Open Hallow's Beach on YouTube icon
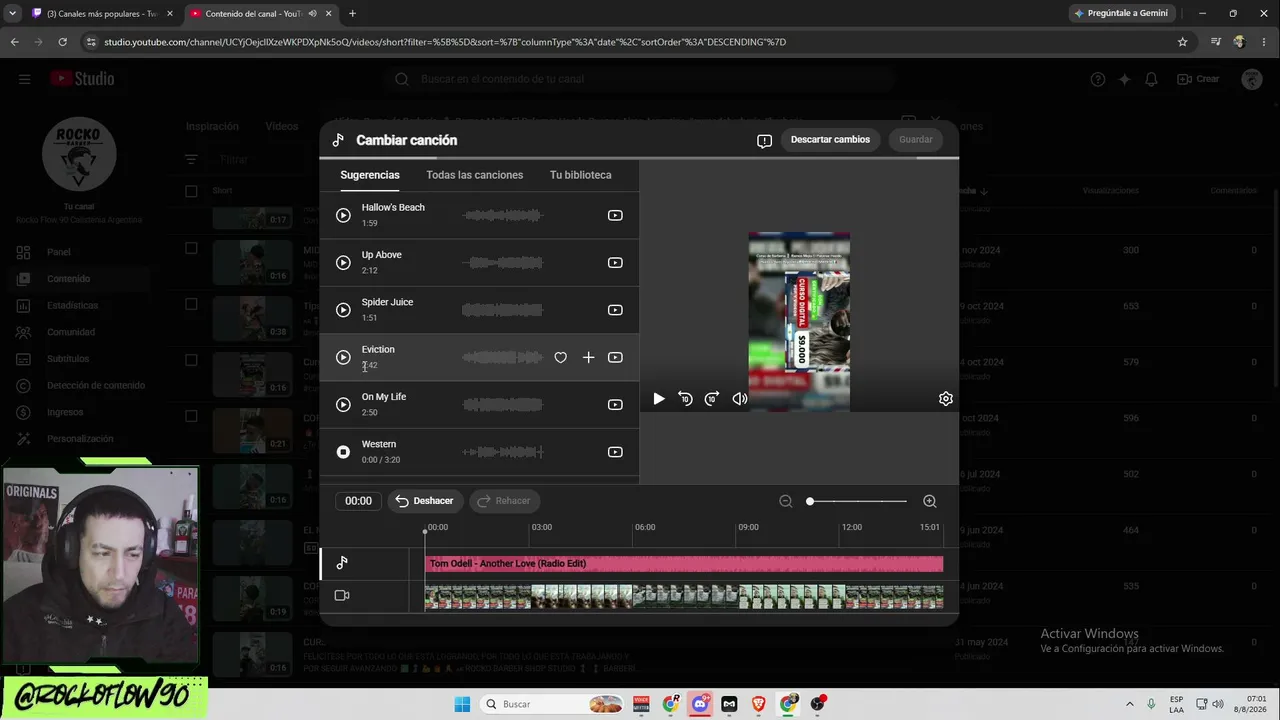1280x720 pixels. coord(615,215)
